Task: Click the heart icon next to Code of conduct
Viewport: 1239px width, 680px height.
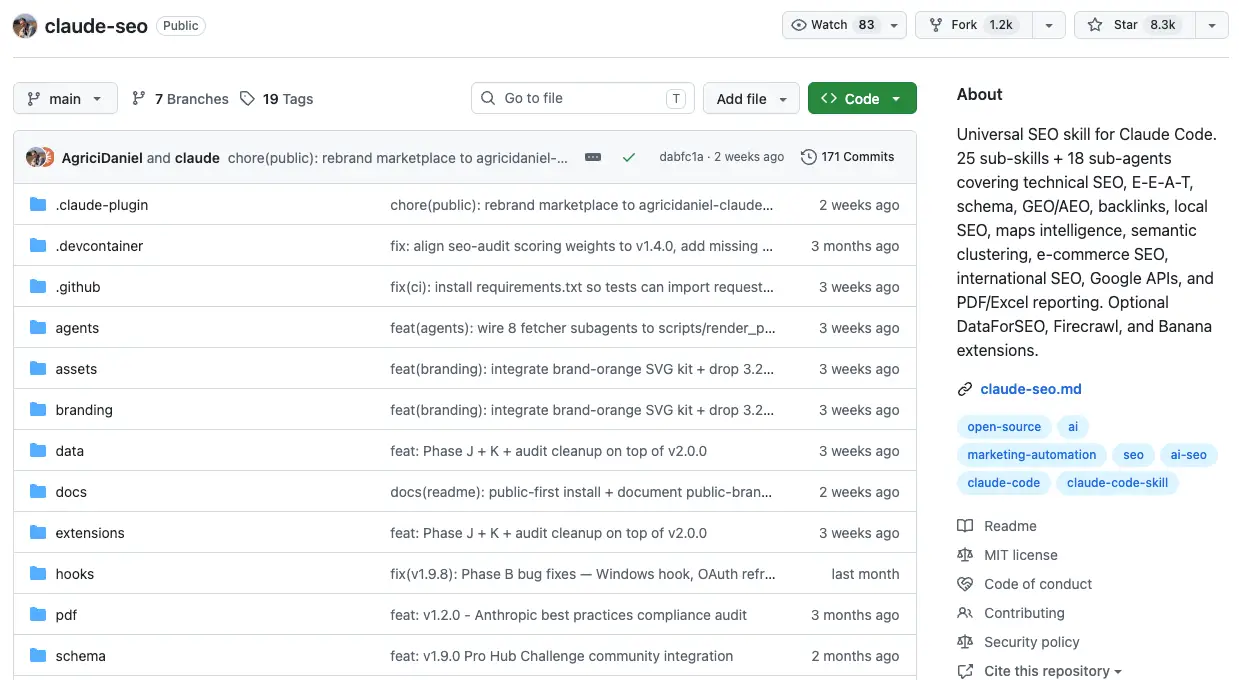Action: (964, 584)
